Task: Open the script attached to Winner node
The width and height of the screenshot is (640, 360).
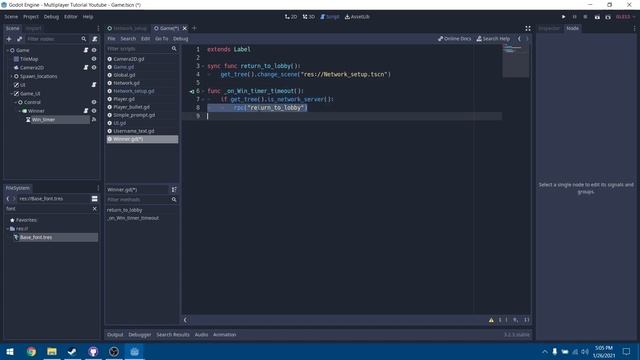Action: coord(86,111)
